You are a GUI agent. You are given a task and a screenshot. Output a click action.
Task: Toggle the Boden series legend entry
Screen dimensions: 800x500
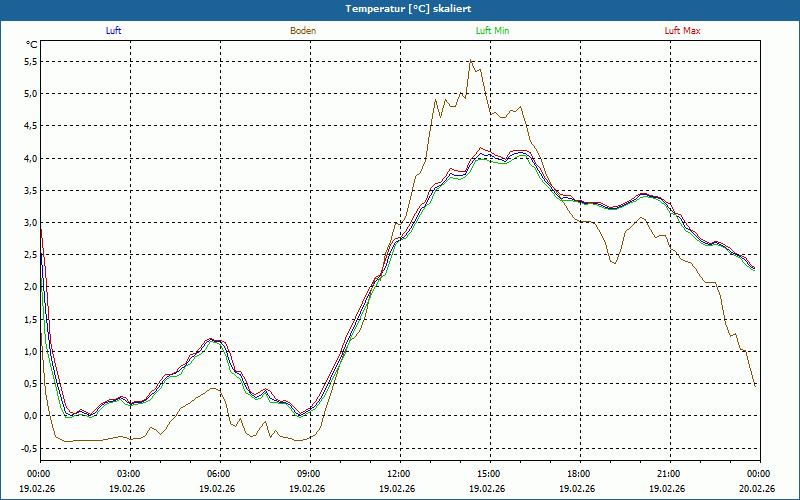(303, 31)
